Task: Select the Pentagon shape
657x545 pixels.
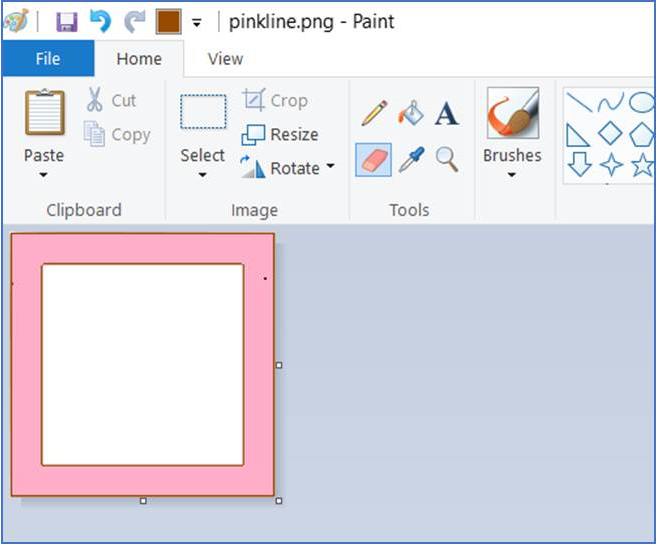Action: 641,134
